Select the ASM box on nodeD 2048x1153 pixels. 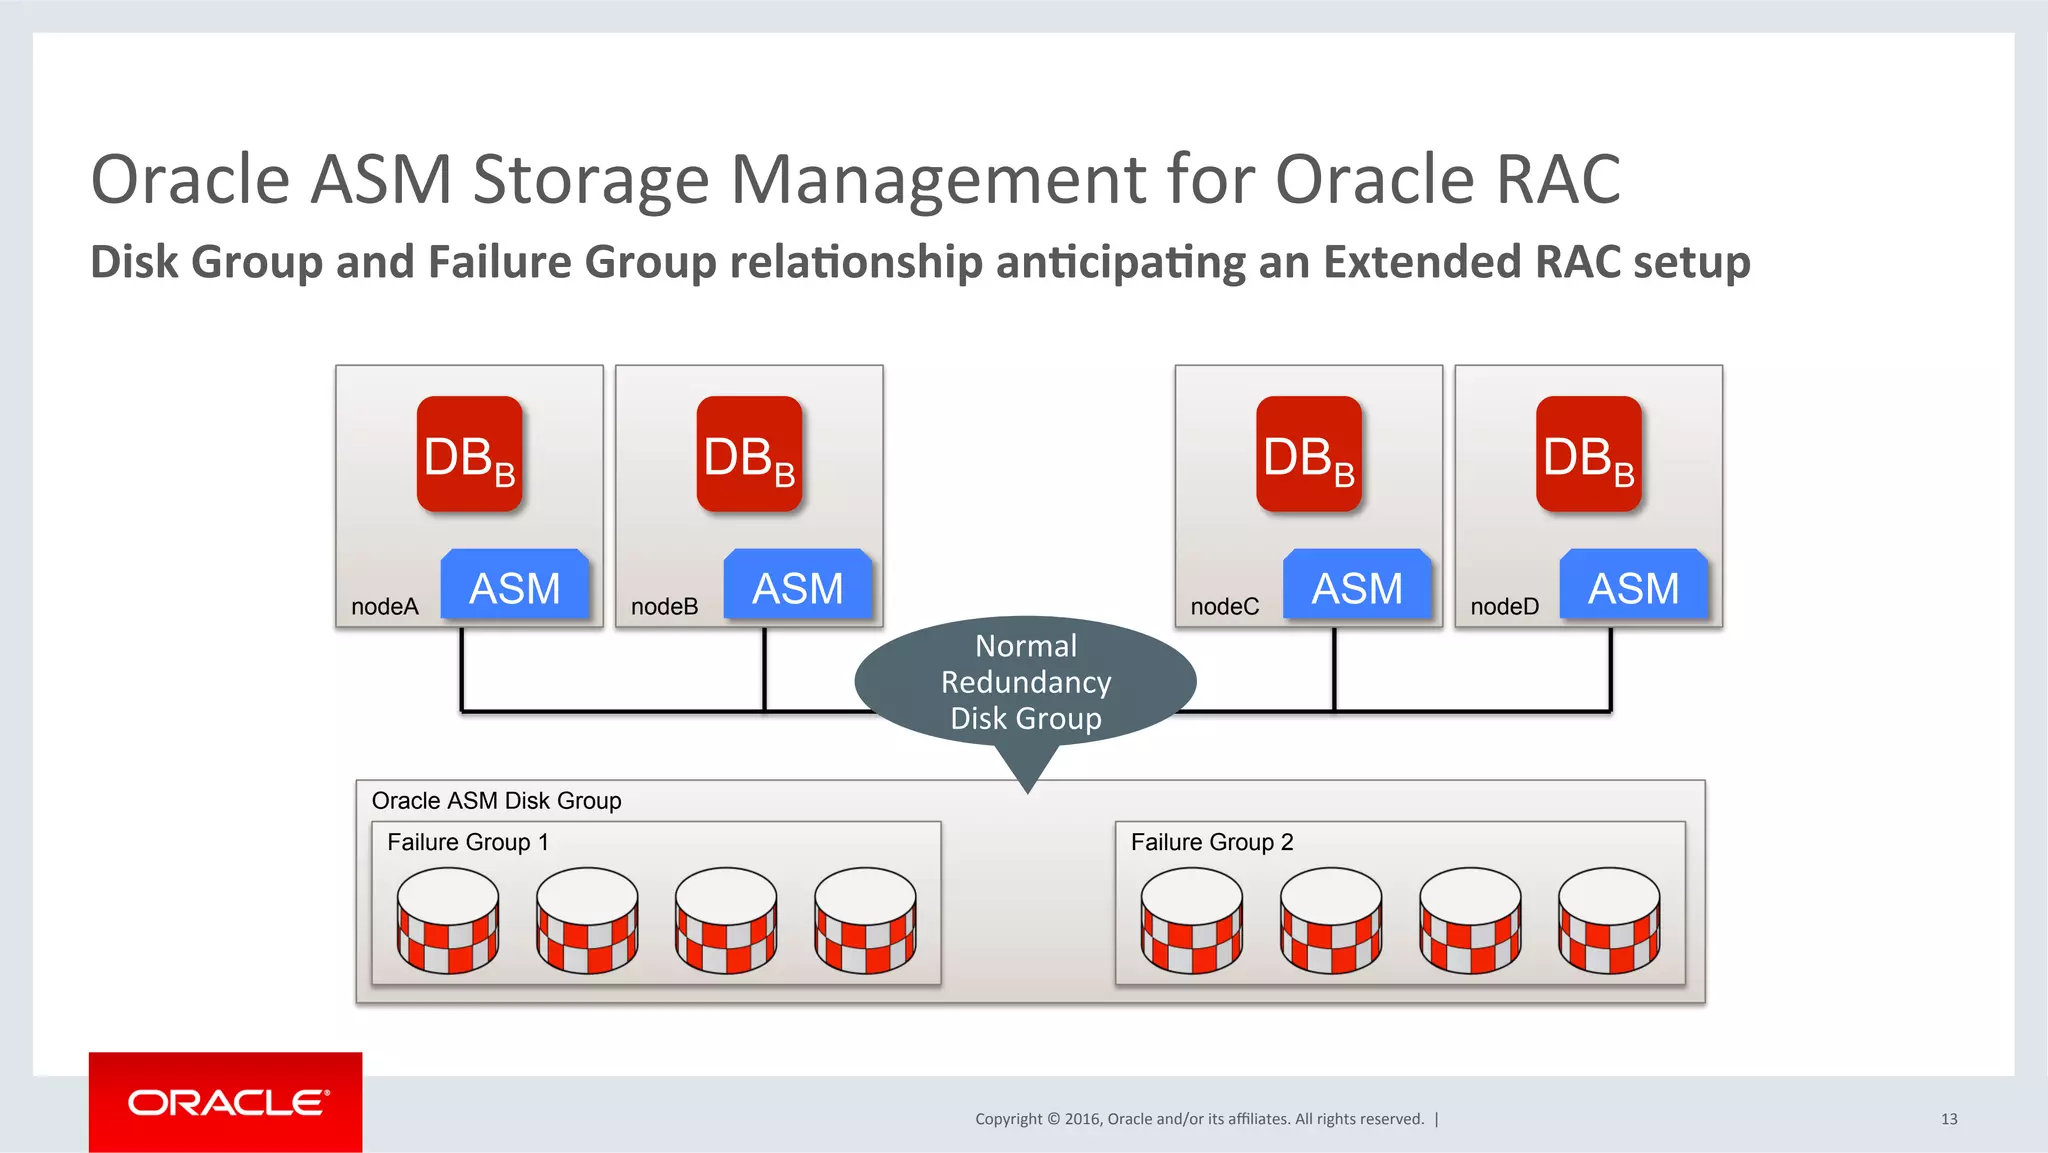point(1634,586)
